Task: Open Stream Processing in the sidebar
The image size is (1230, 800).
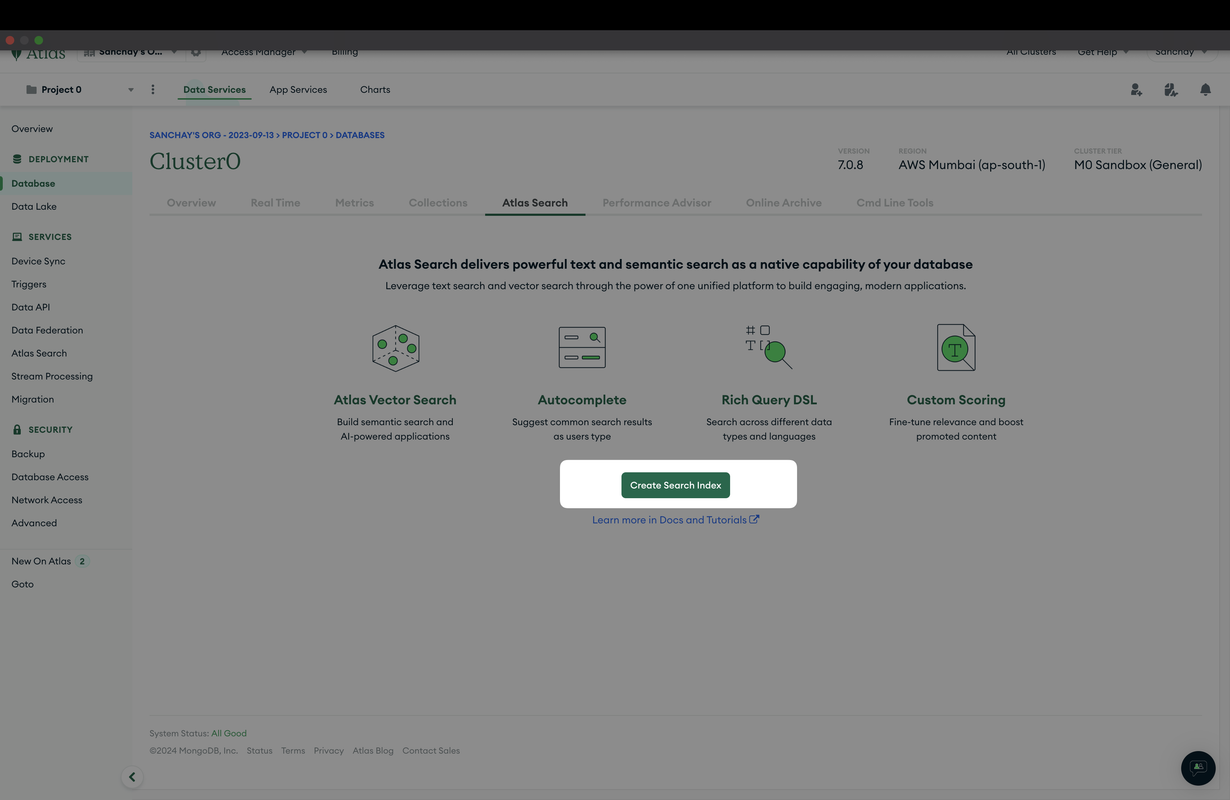Action: pyautogui.click(x=52, y=376)
